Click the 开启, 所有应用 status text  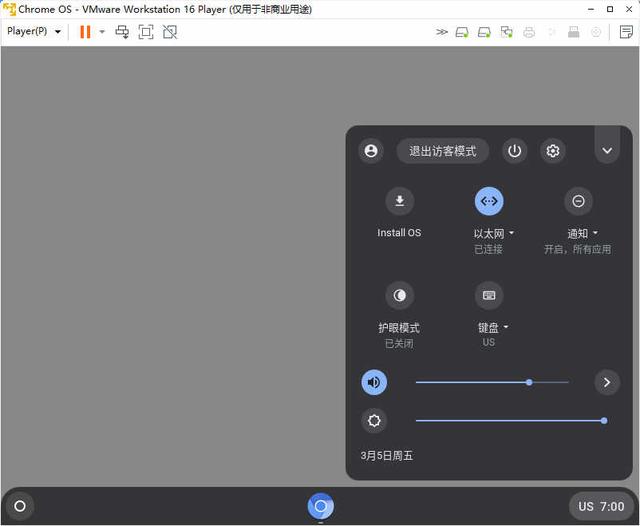[x=578, y=249]
